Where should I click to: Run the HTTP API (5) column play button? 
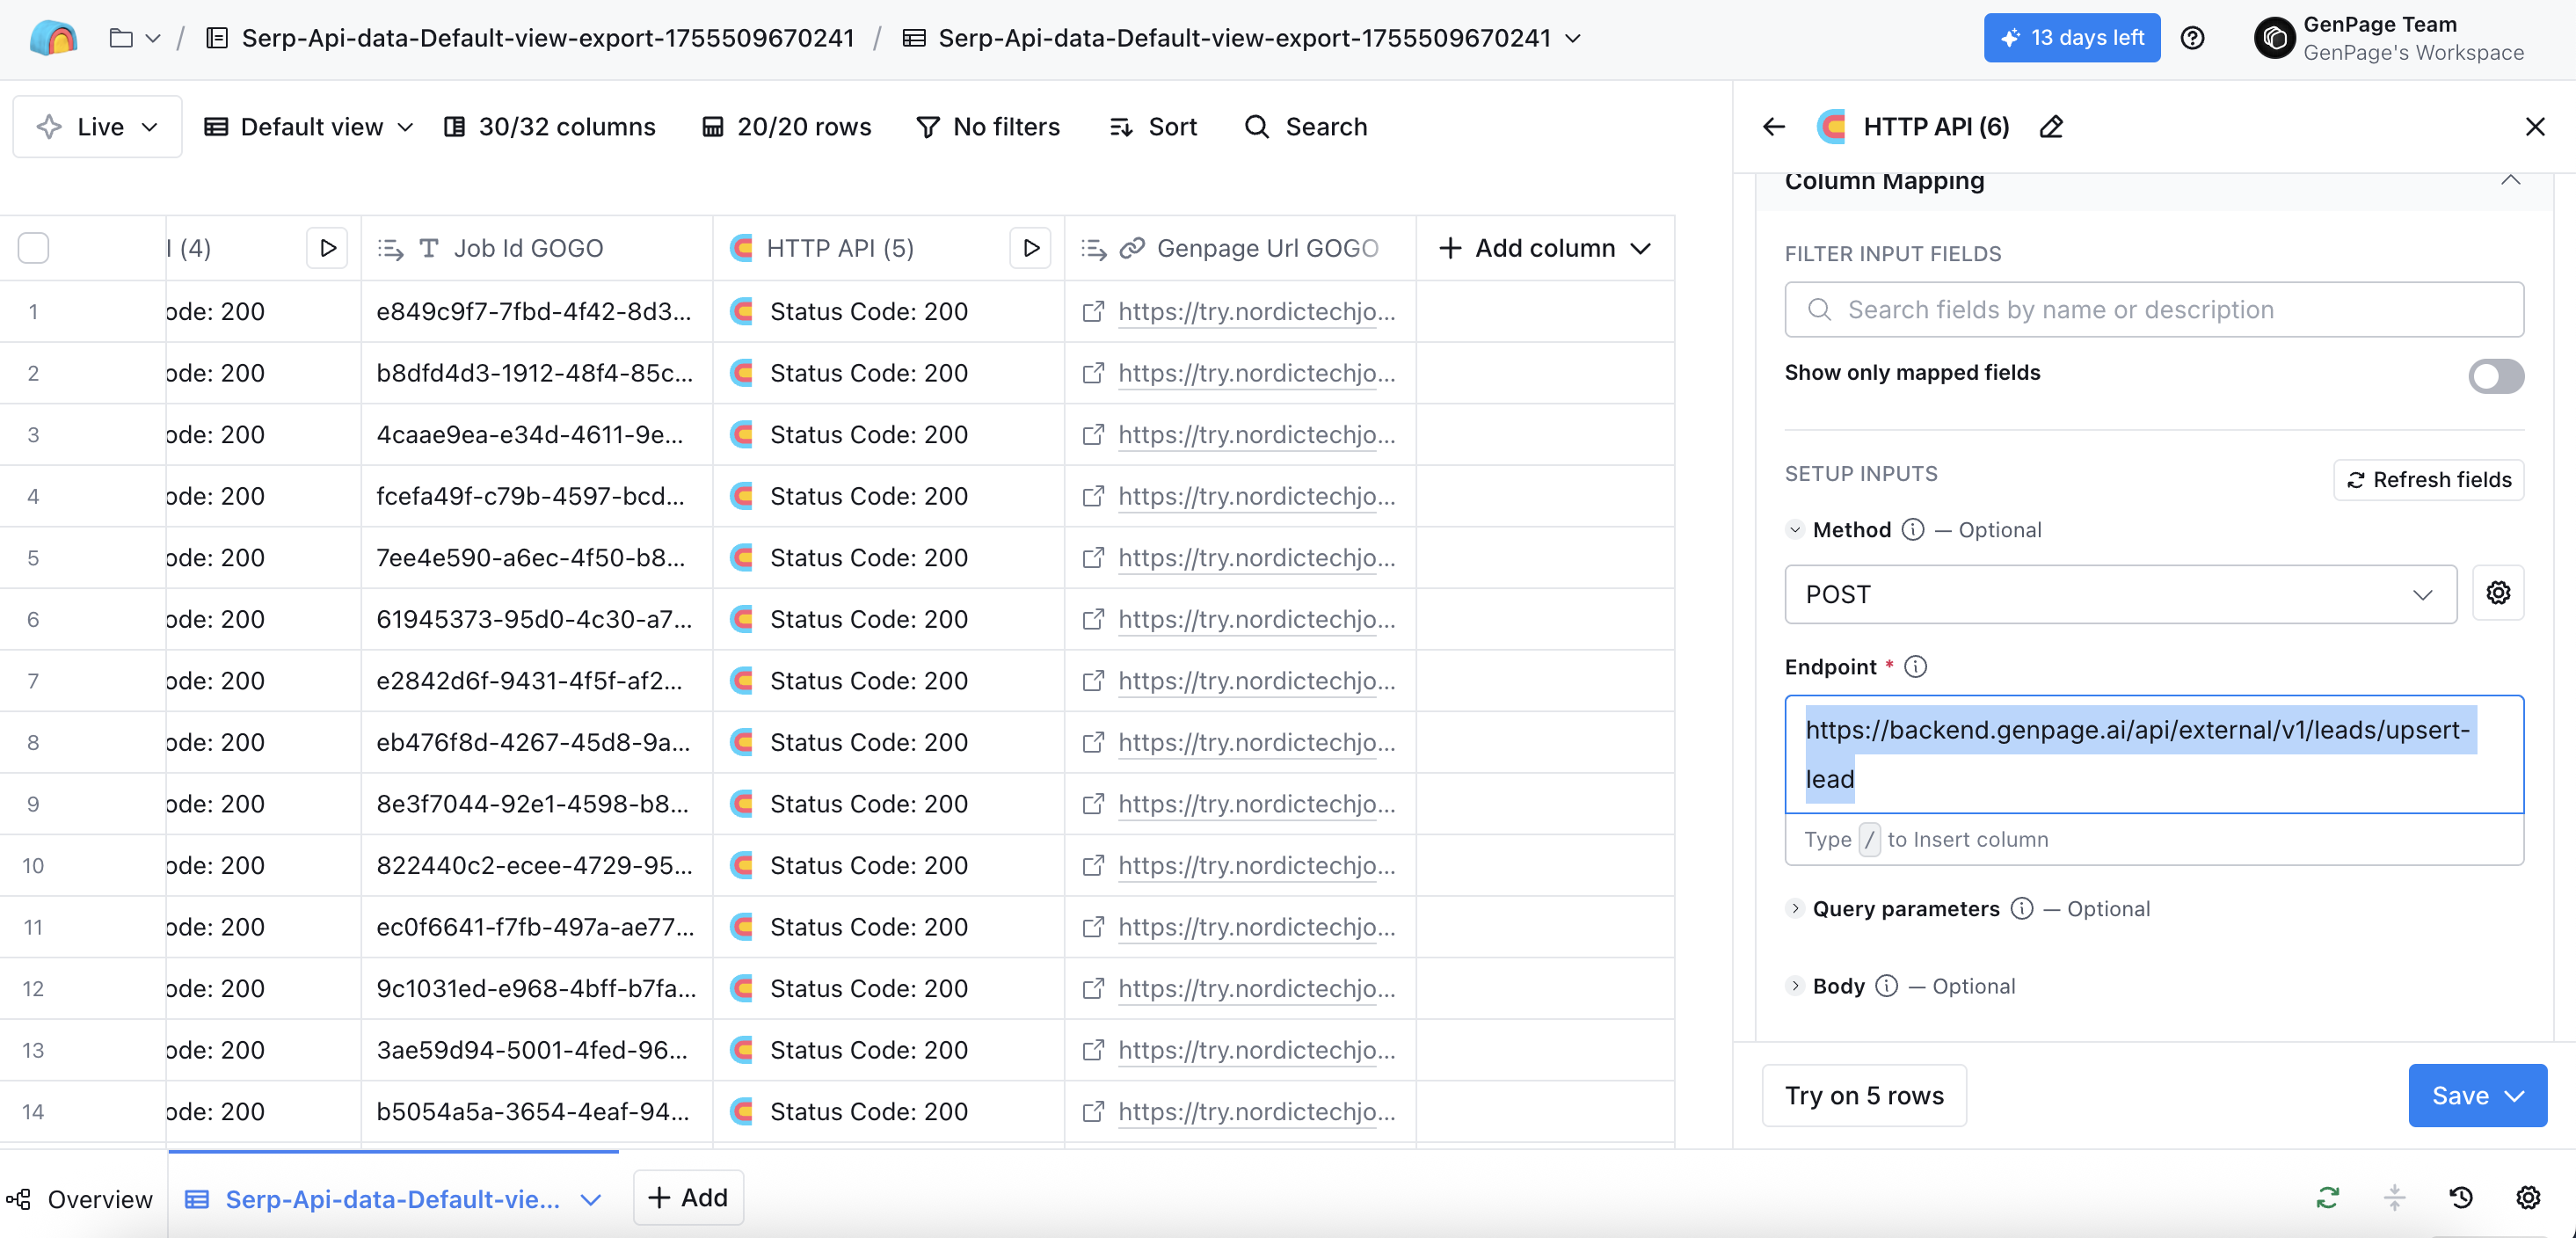point(1030,248)
